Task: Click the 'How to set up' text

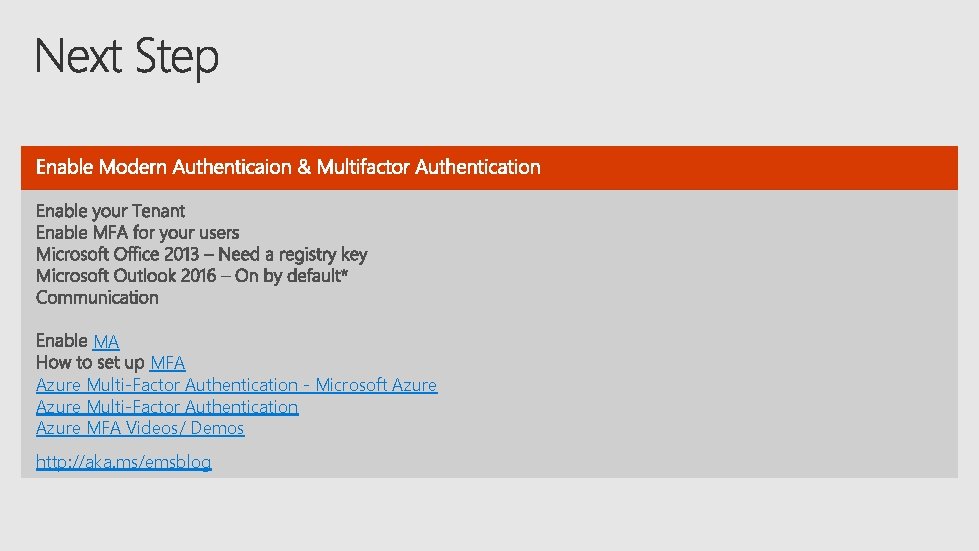Action: click(91, 363)
